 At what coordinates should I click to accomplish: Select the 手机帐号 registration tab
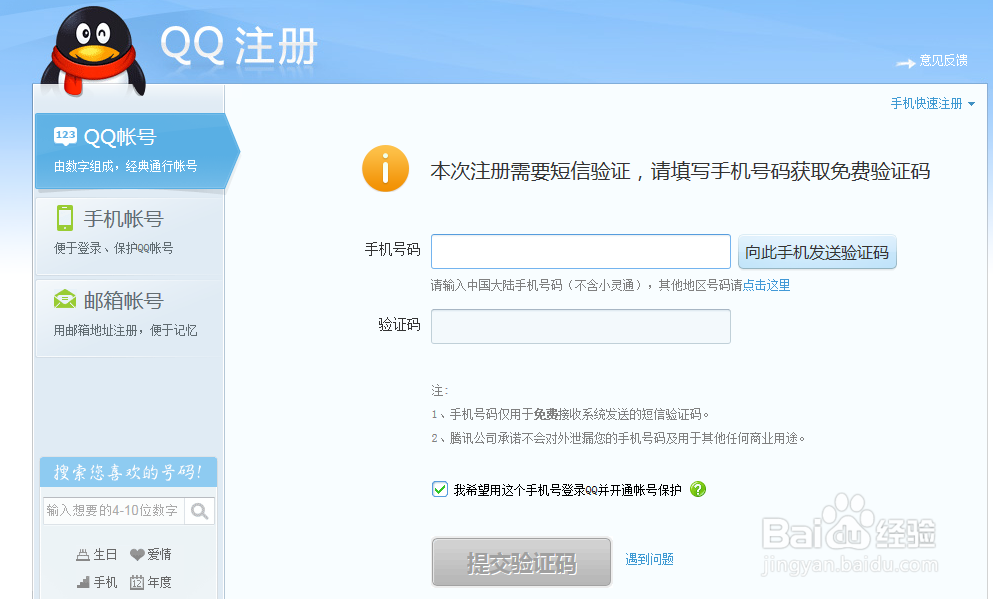pyautogui.click(x=130, y=236)
